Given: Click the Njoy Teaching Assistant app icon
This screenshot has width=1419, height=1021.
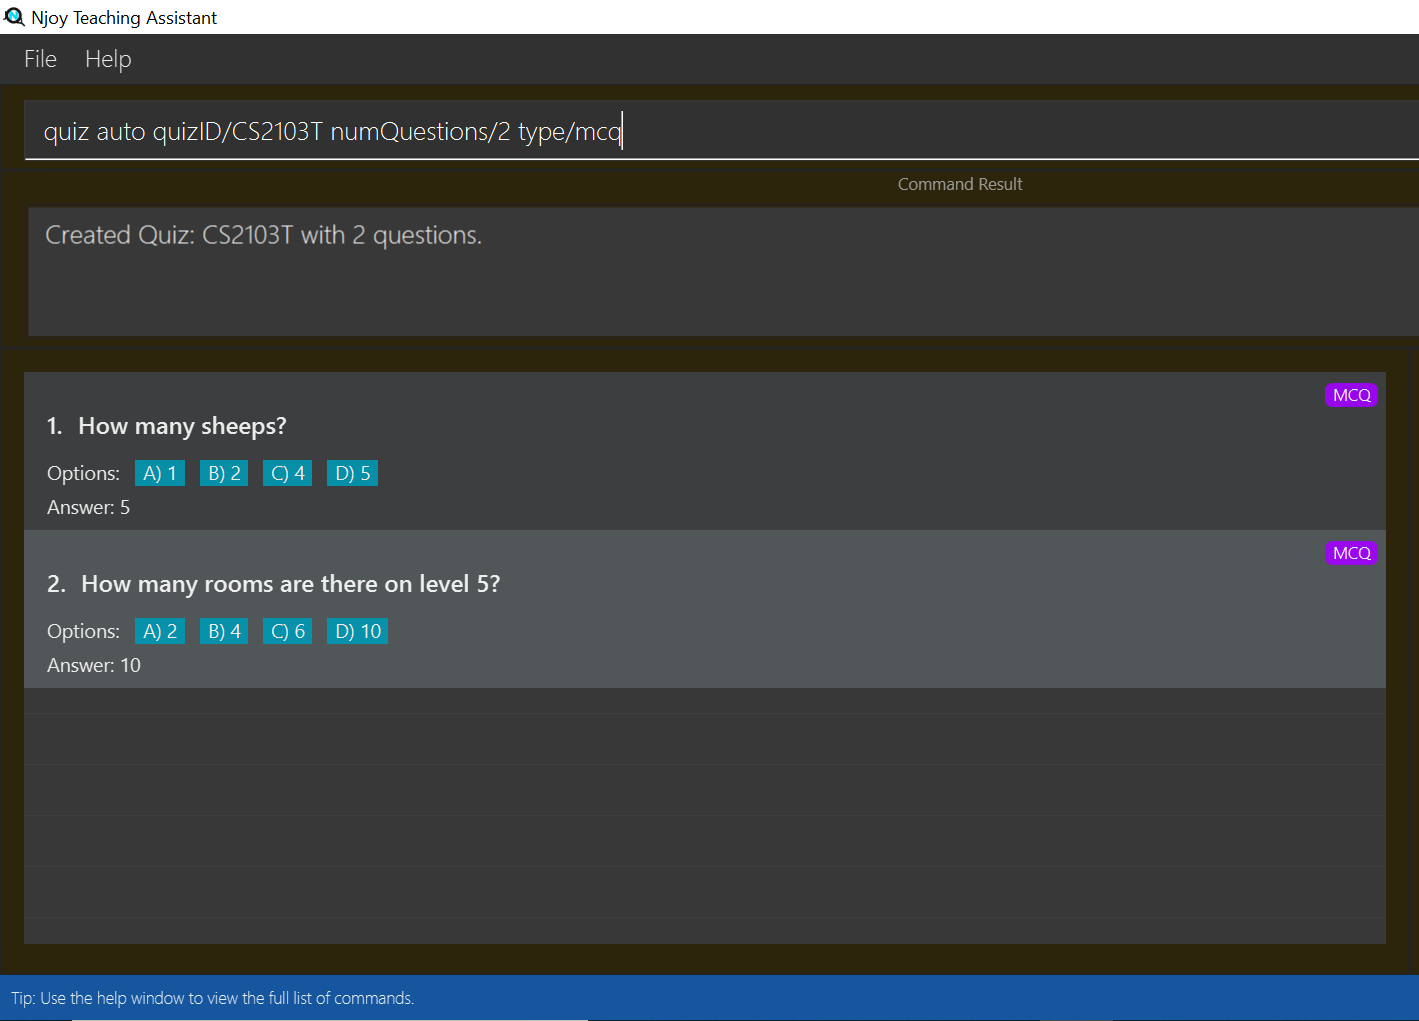Looking at the screenshot, I should tap(14, 17).
